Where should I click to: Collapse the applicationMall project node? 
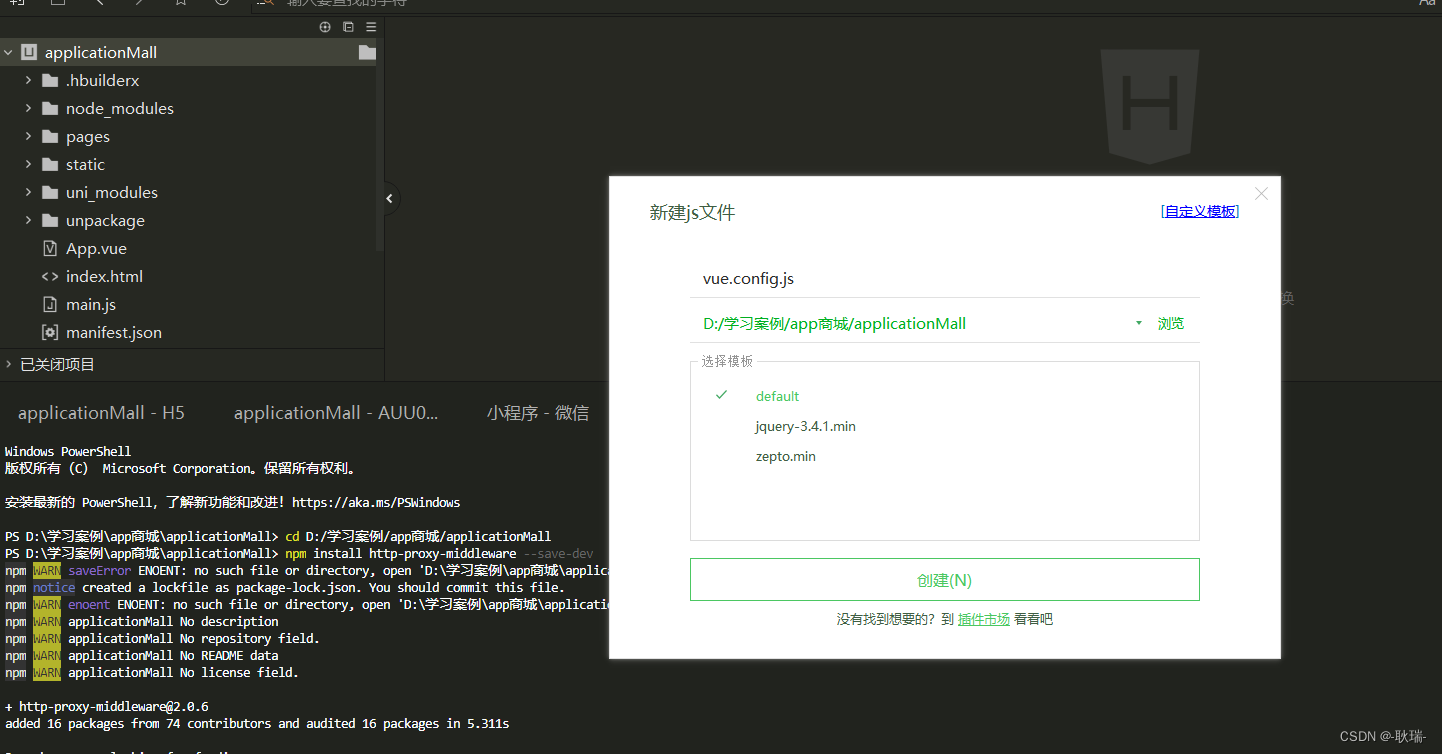pos(8,51)
